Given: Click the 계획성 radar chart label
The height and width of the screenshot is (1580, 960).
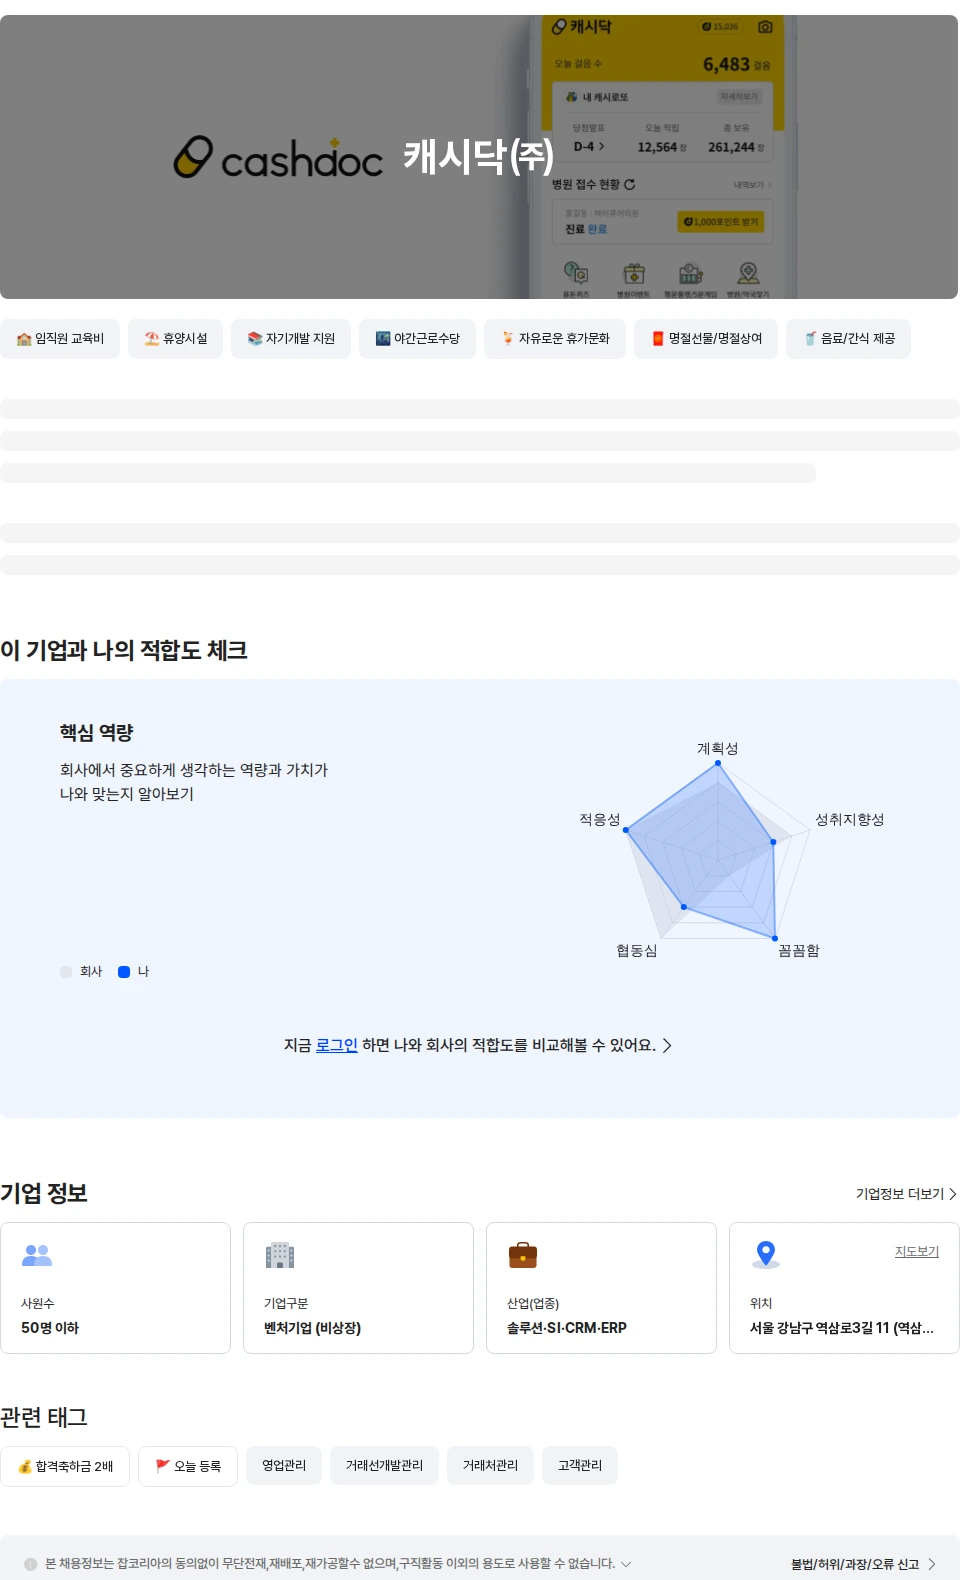Looking at the screenshot, I should coord(717,748).
